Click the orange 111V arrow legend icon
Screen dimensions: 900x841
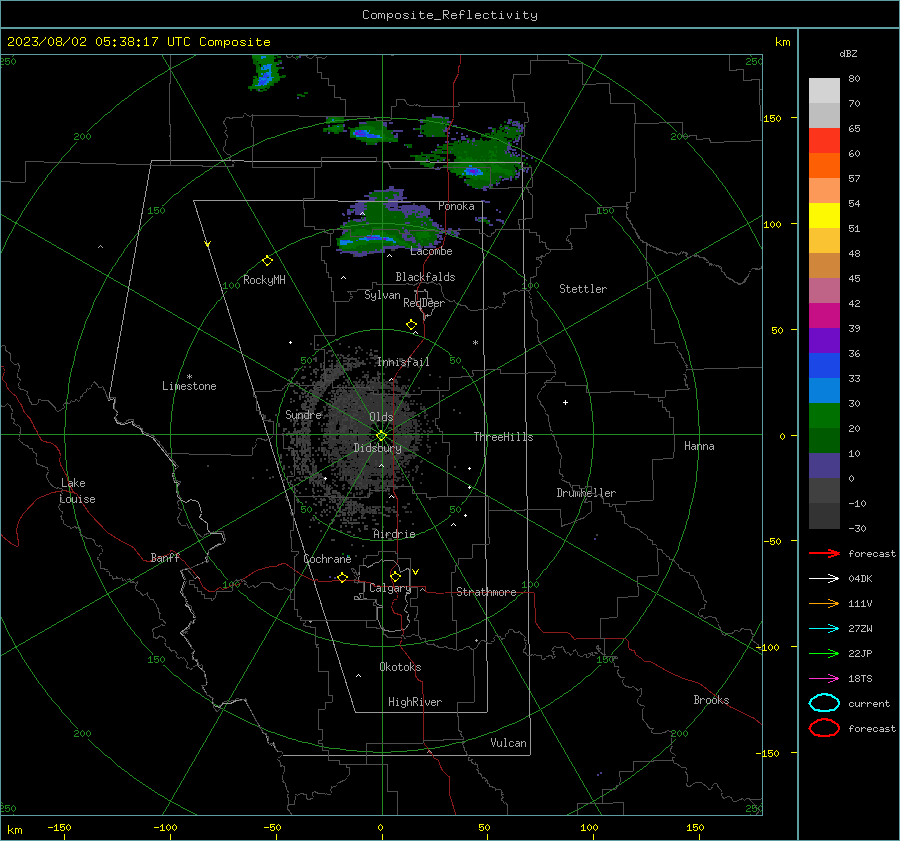(824, 603)
